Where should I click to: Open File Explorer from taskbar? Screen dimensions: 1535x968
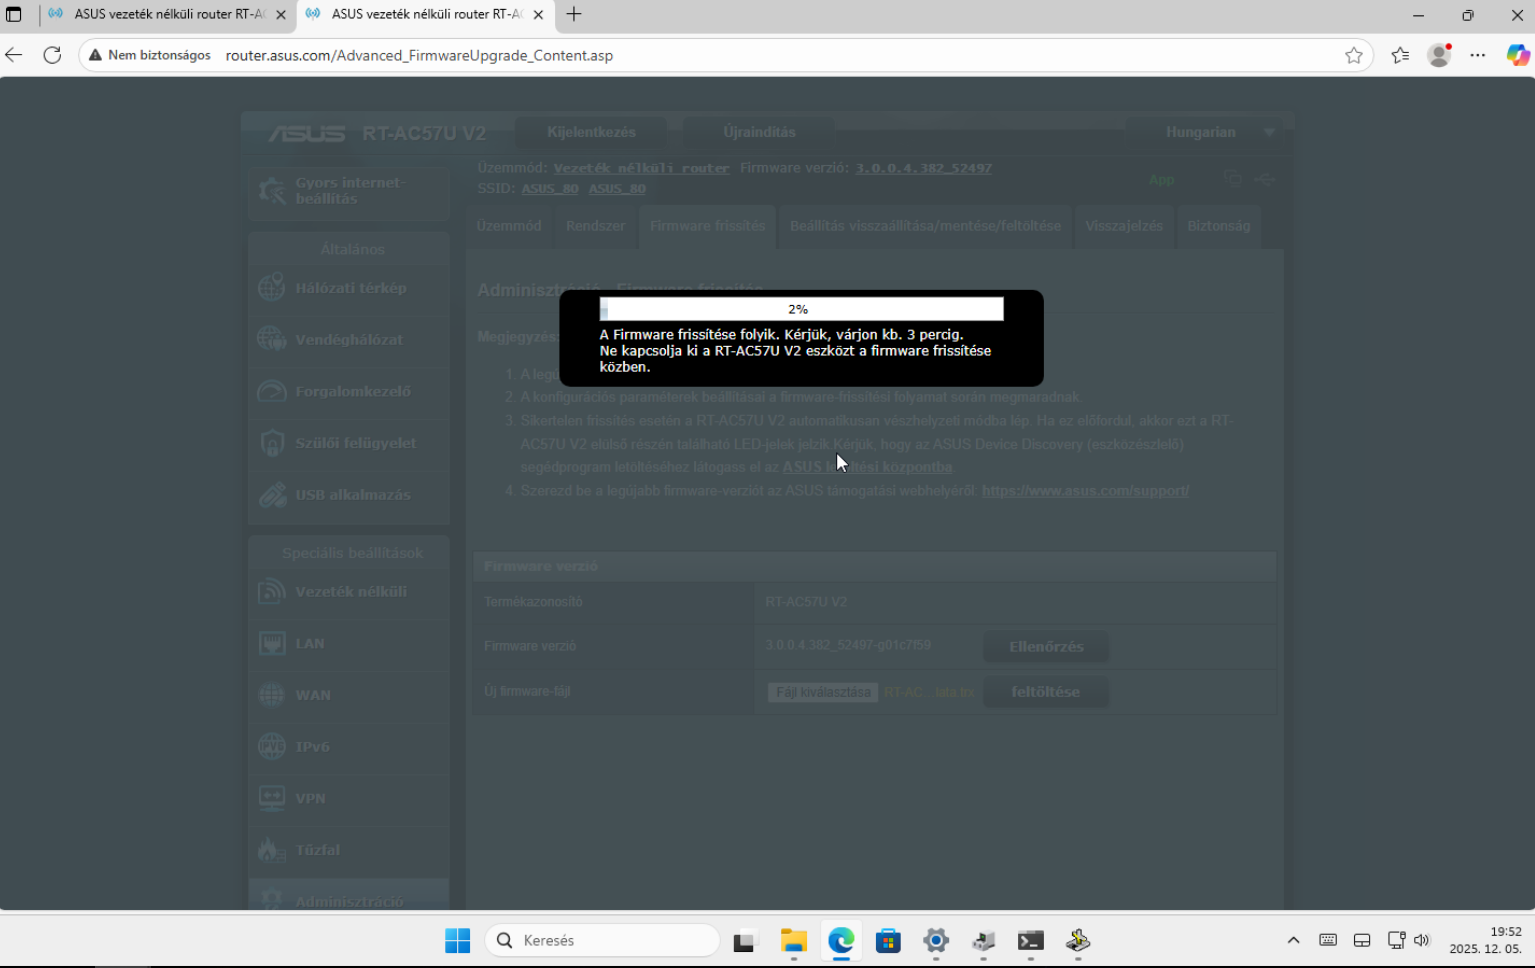pyautogui.click(x=794, y=940)
